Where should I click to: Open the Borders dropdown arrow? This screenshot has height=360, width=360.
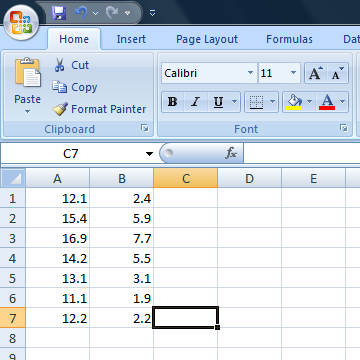tap(273, 102)
